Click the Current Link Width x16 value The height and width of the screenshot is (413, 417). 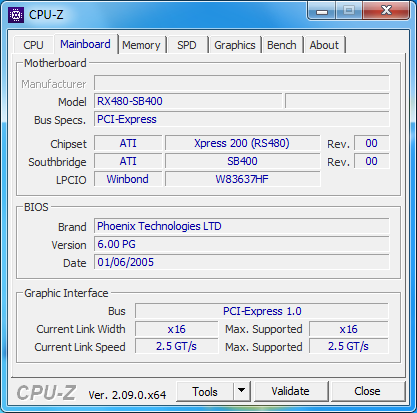176,329
